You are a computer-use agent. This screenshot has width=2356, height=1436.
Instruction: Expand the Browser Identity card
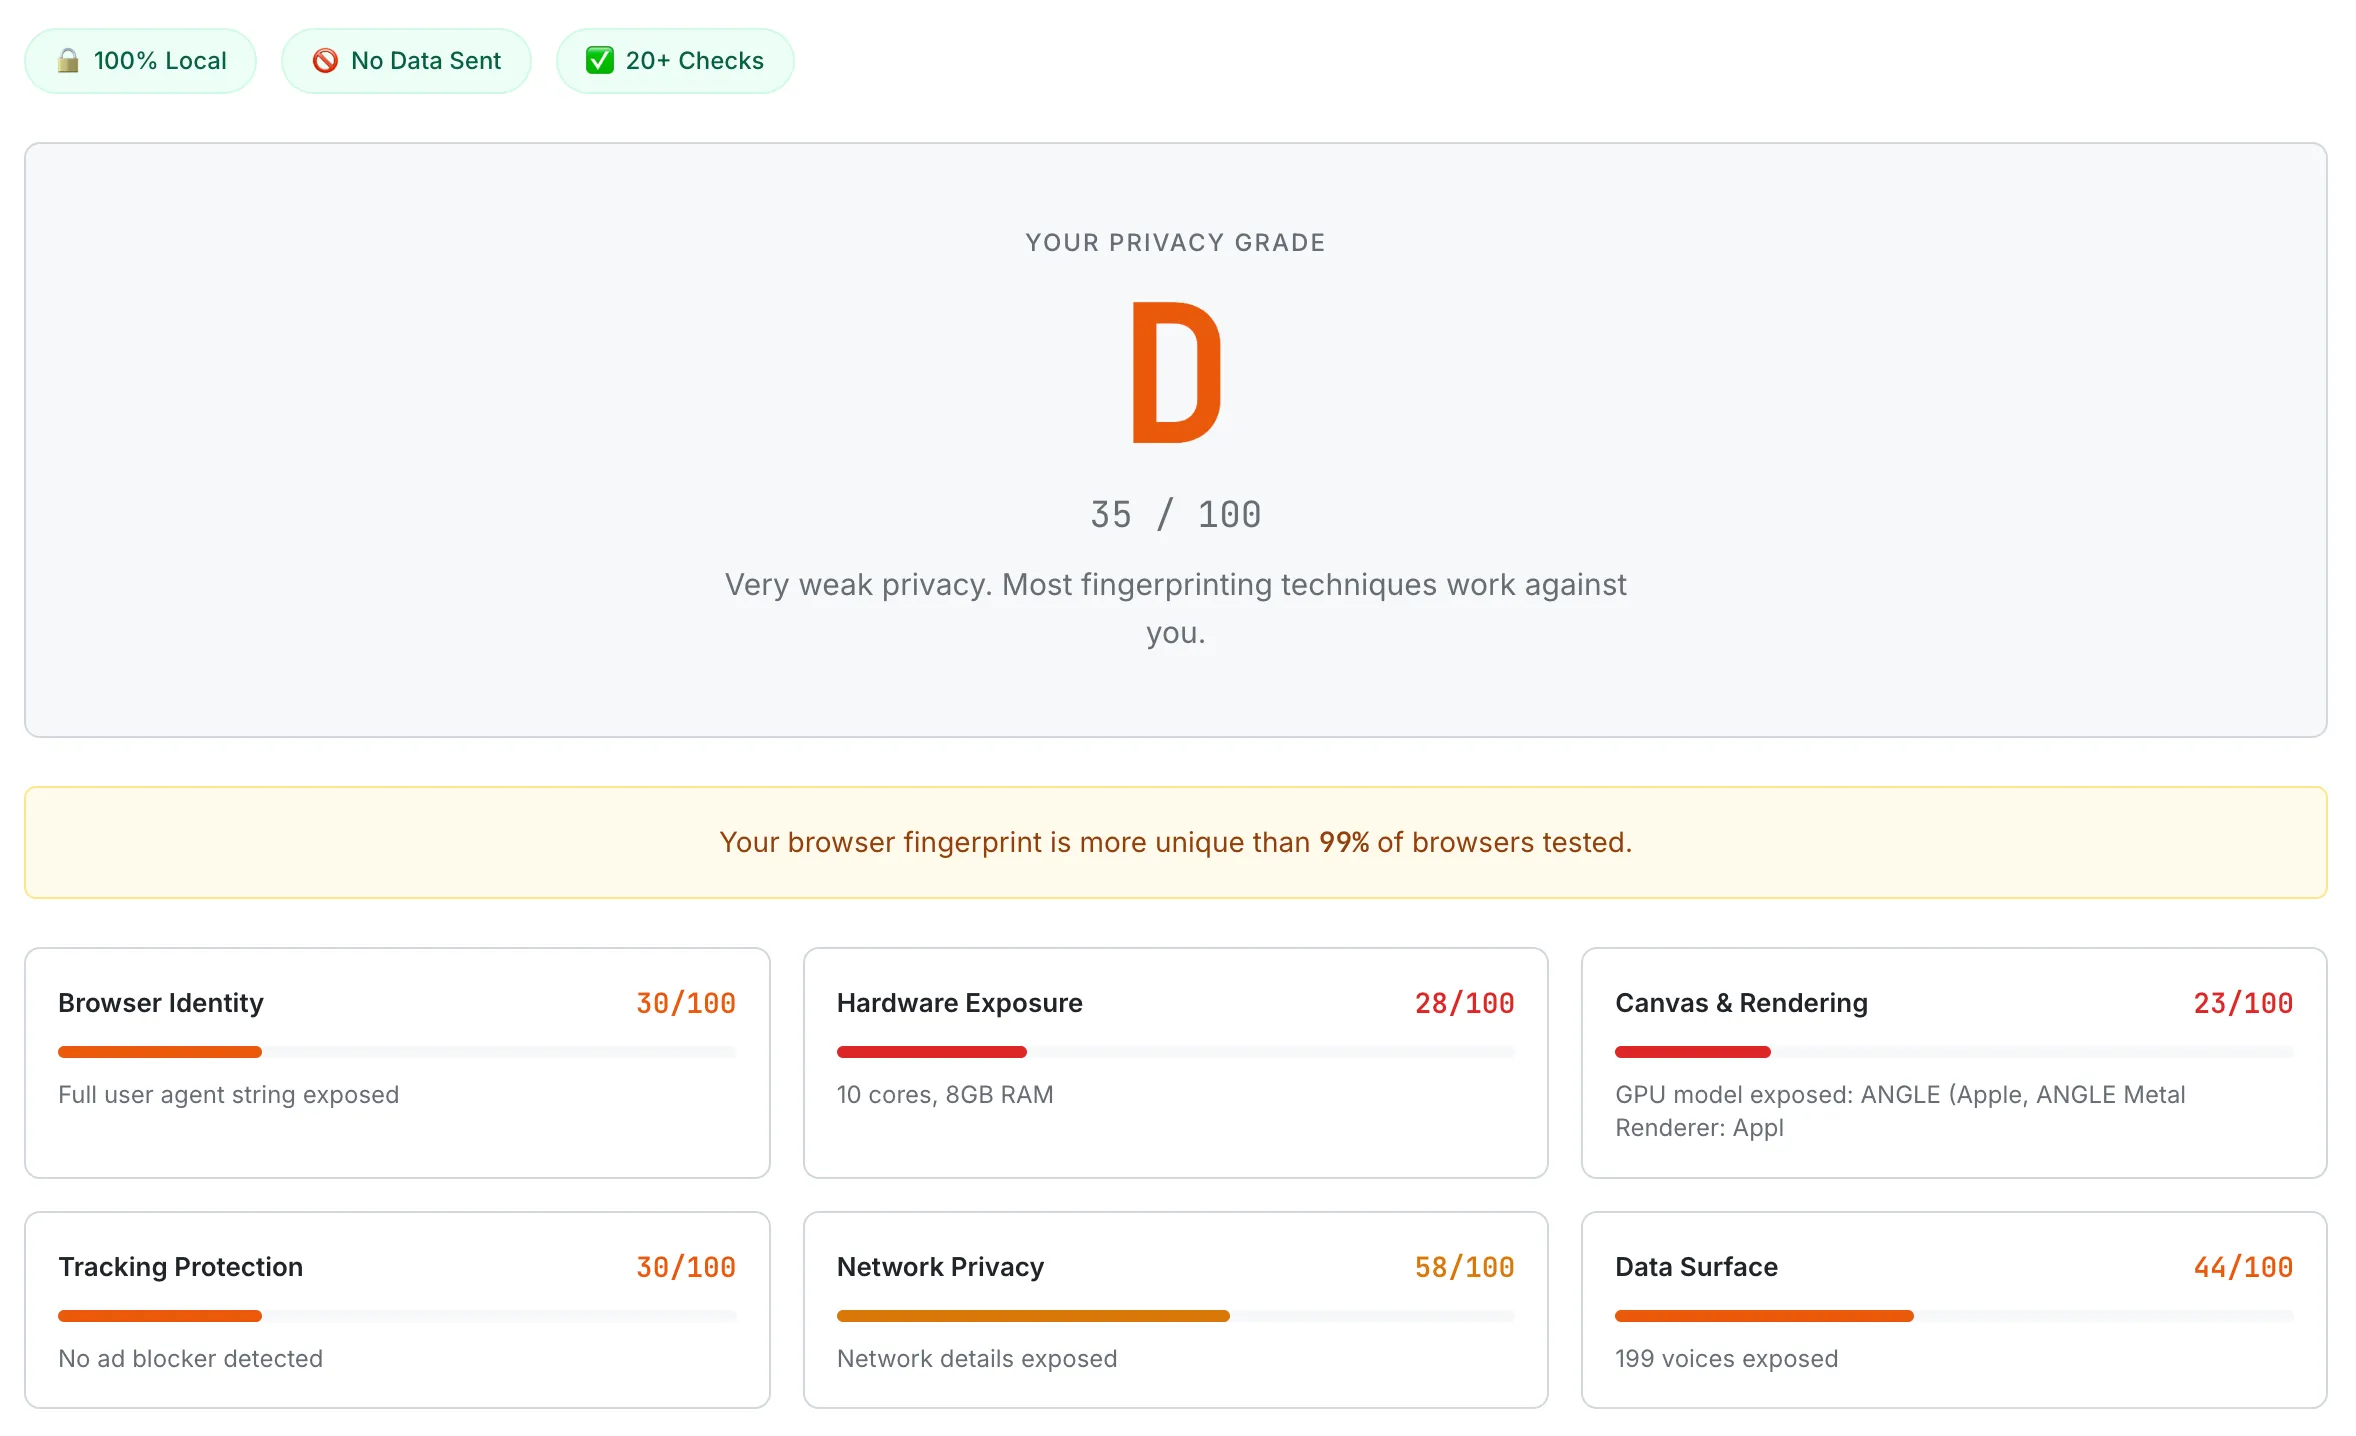point(397,1063)
